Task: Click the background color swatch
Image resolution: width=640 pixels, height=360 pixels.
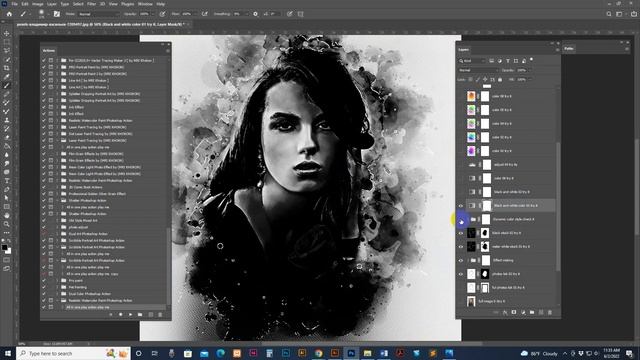Action: click(x=9, y=251)
